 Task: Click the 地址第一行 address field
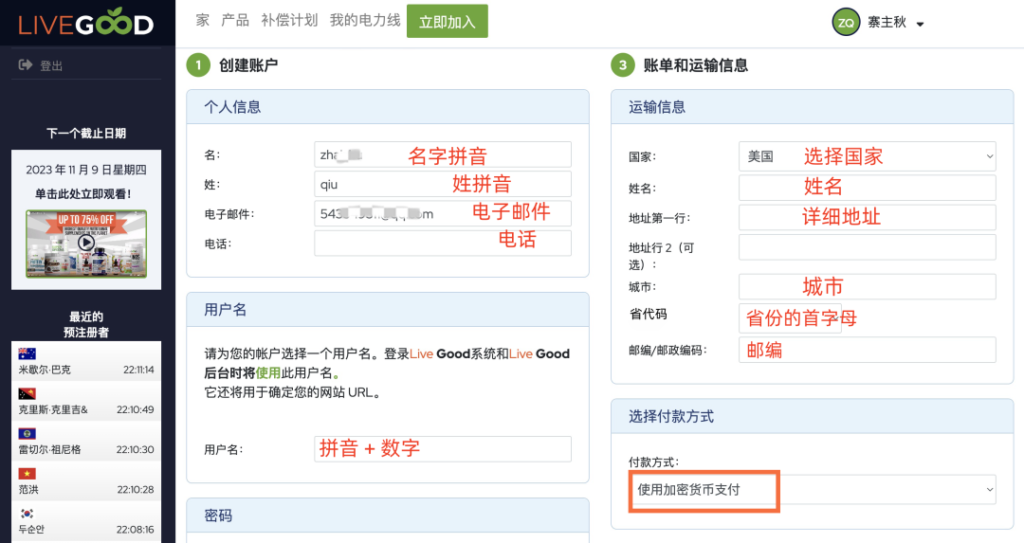tap(867, 218)
